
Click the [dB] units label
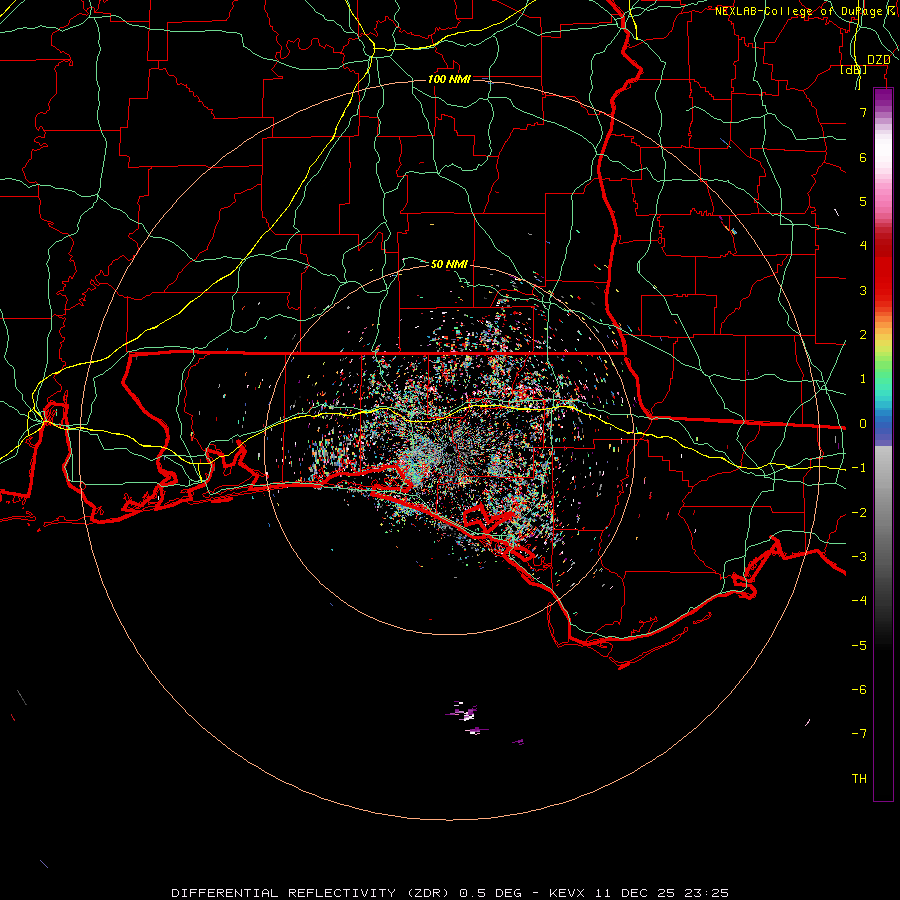coord(853,69)
